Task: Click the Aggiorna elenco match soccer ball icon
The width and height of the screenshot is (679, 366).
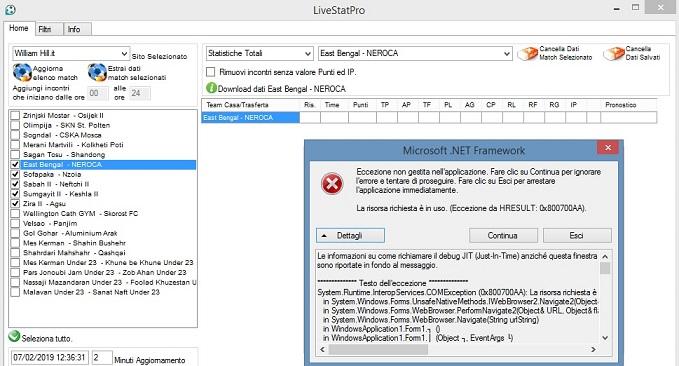Action: pyautogui.click(x=22, y=72)
